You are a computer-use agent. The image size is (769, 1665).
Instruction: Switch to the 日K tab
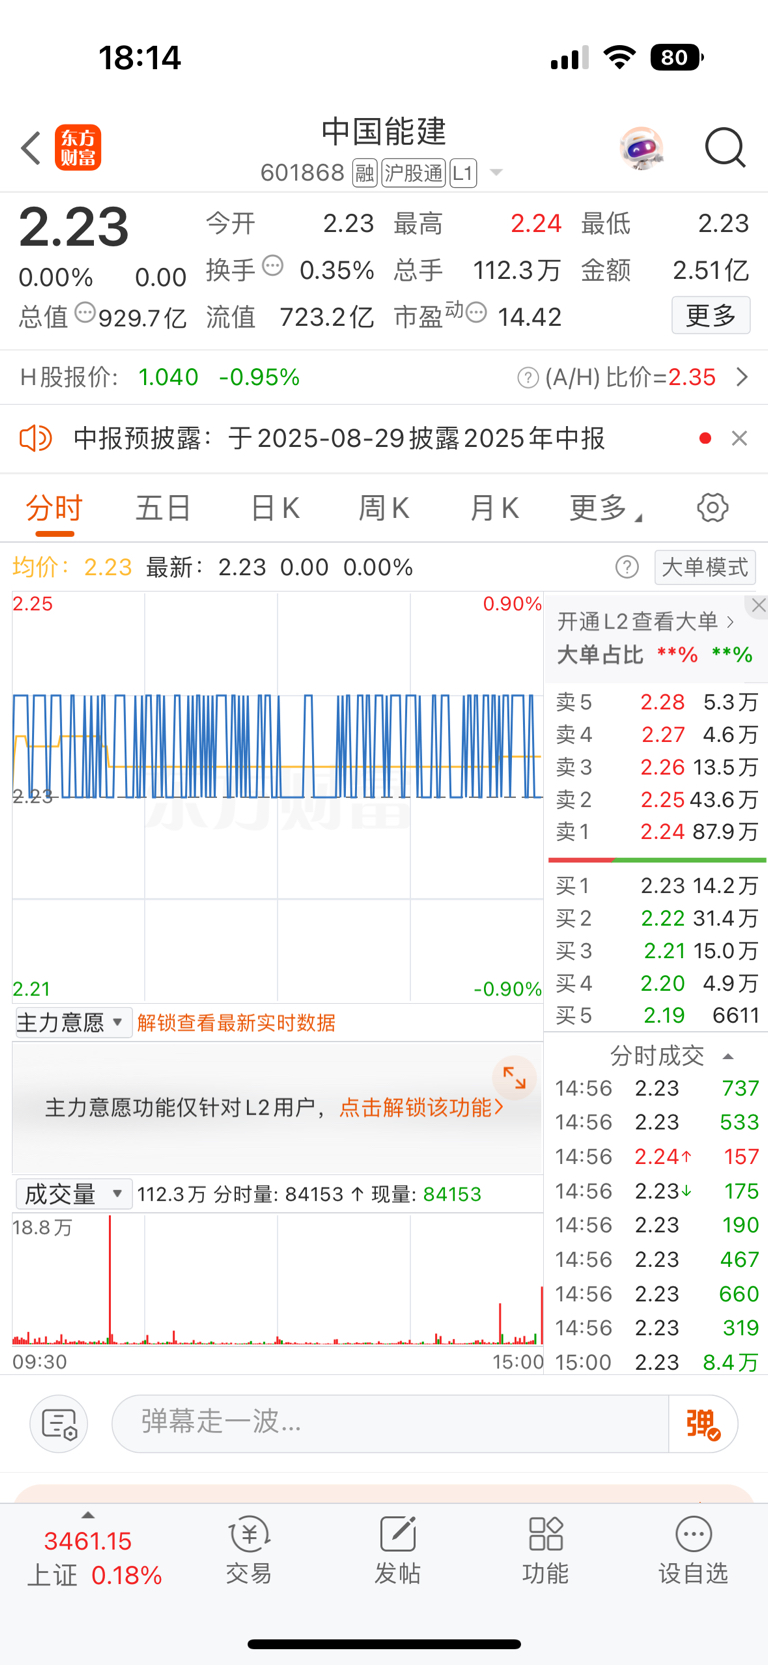click(x=275, y=508)
